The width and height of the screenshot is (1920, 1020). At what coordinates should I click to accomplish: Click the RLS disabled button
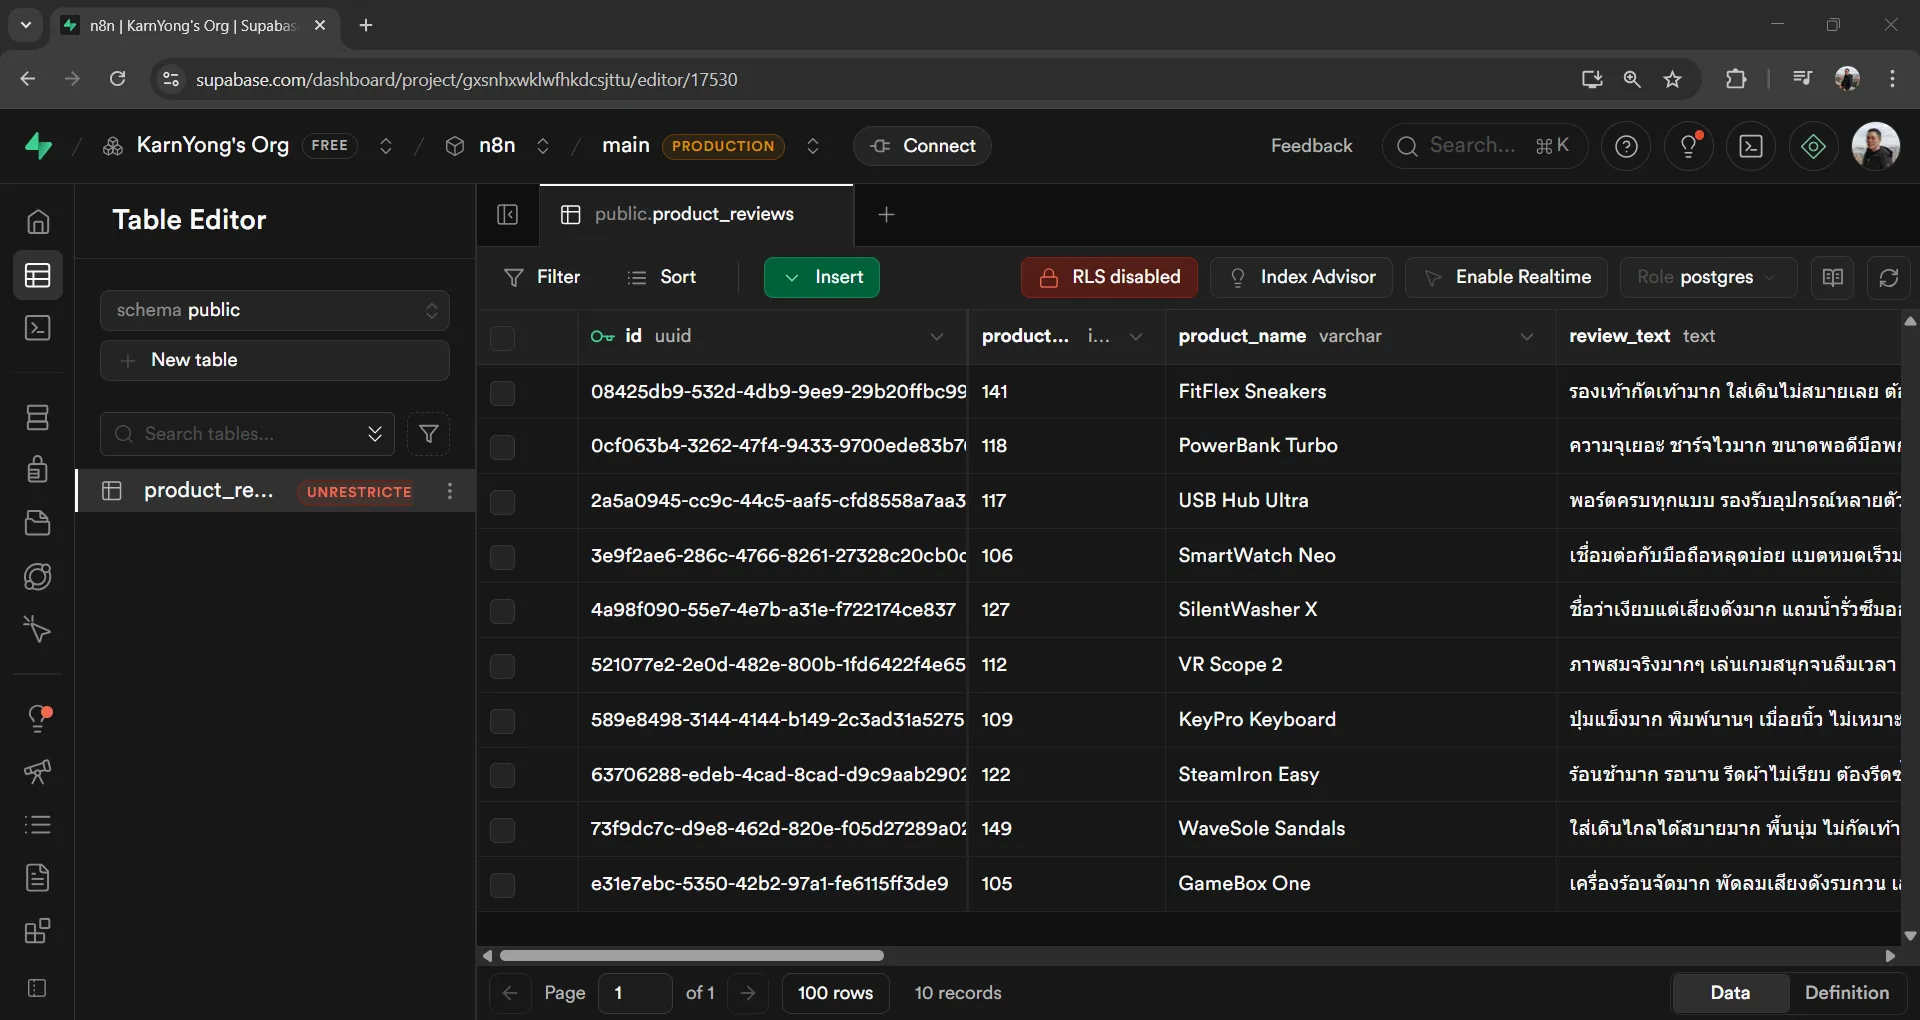pos(1109,277)
